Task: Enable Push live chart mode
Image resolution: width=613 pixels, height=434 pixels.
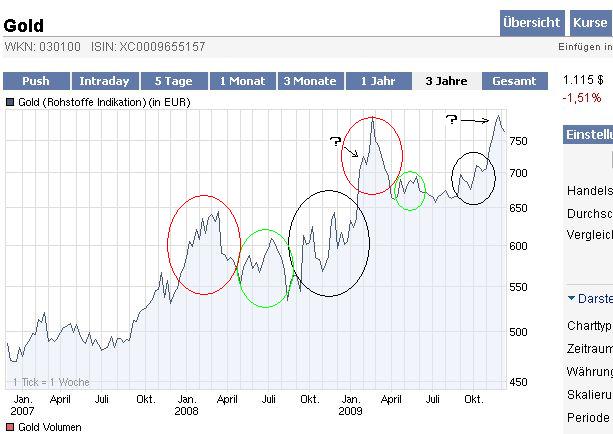Action: click(34, 81)
